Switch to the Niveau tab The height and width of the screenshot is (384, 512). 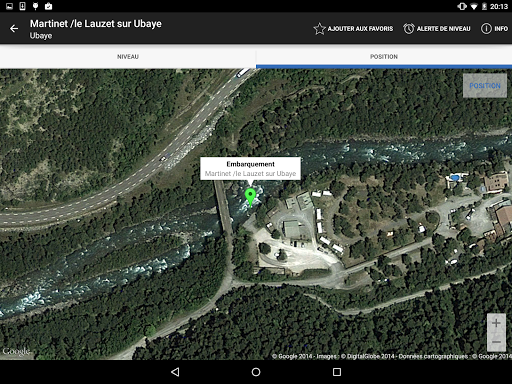click(128, 57)
